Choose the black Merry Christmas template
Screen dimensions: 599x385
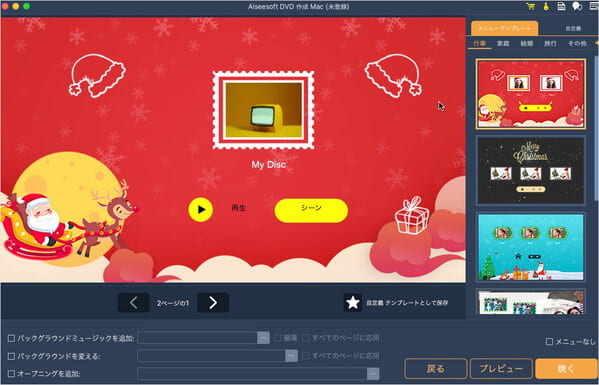[531, 170]
